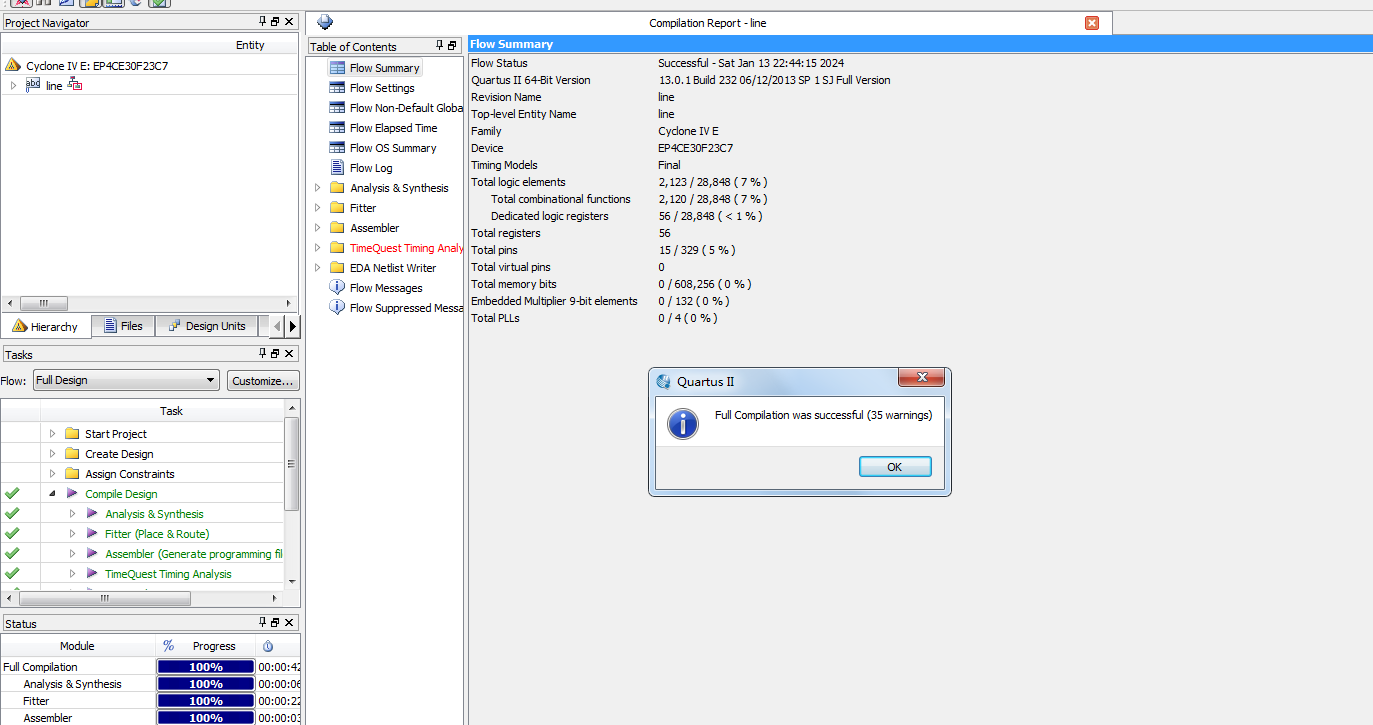Open Flow Settings in Table of Contents
The height and width of the screenshot is (725, 1373).
coord(382,88)
